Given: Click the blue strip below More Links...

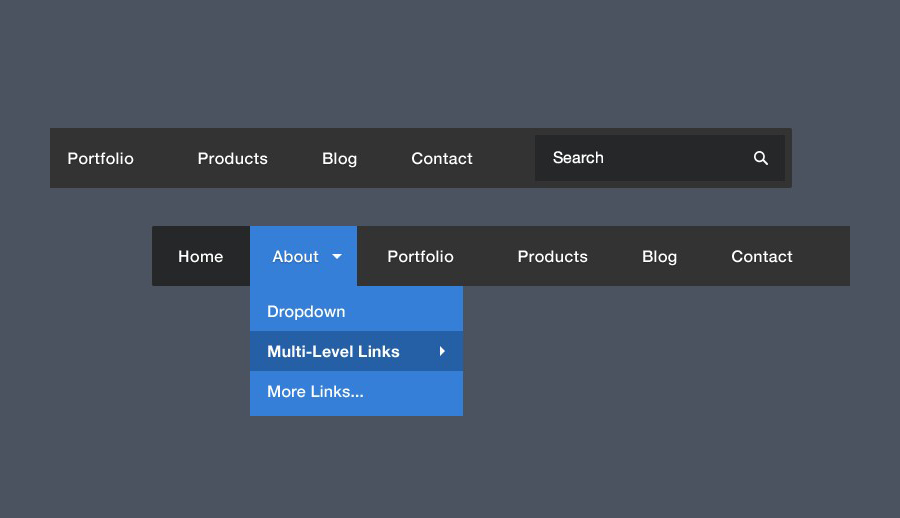Looking at the screenshot, I should [x=356, y=410].
